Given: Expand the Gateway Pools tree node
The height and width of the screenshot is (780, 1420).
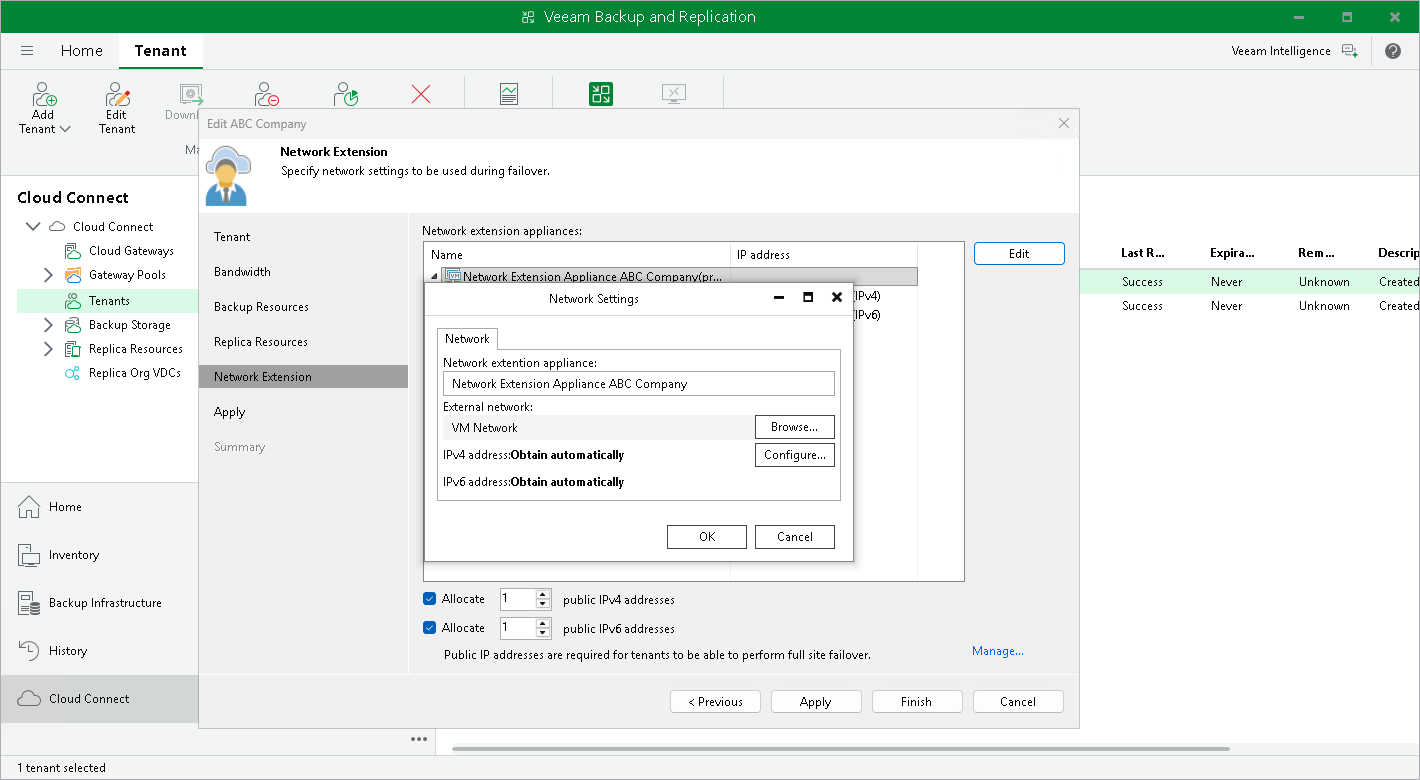Looking at the screenshot, I should [48, 275].
